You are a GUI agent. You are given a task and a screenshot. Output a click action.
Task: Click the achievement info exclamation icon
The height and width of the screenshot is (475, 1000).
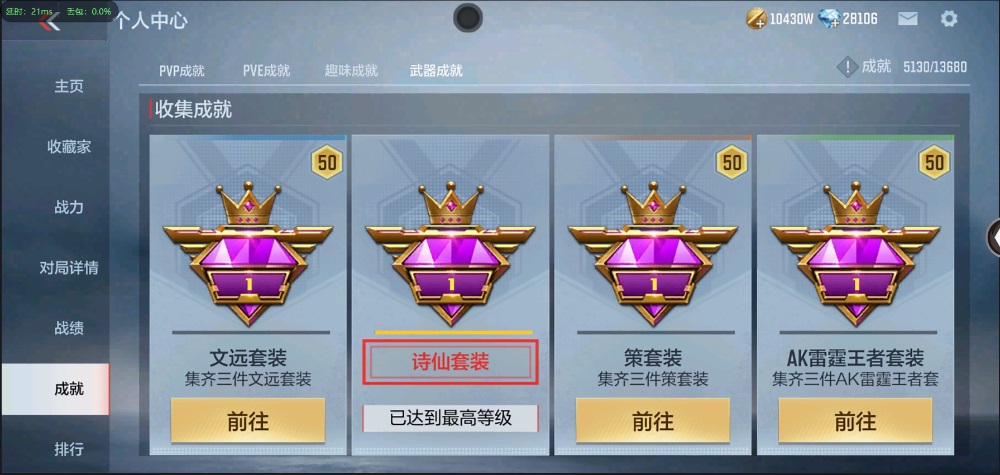847,67
